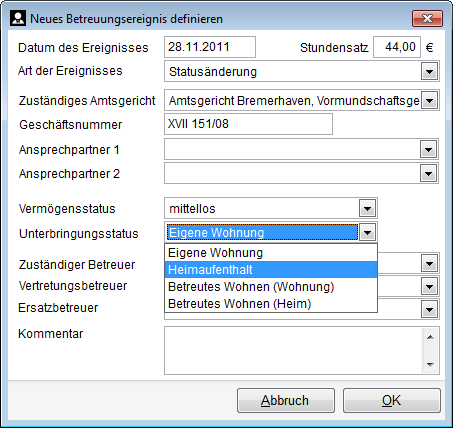Open the Ansprechpartner 2 dropdown arrow

pyautogui.click(x=428, y=173)
